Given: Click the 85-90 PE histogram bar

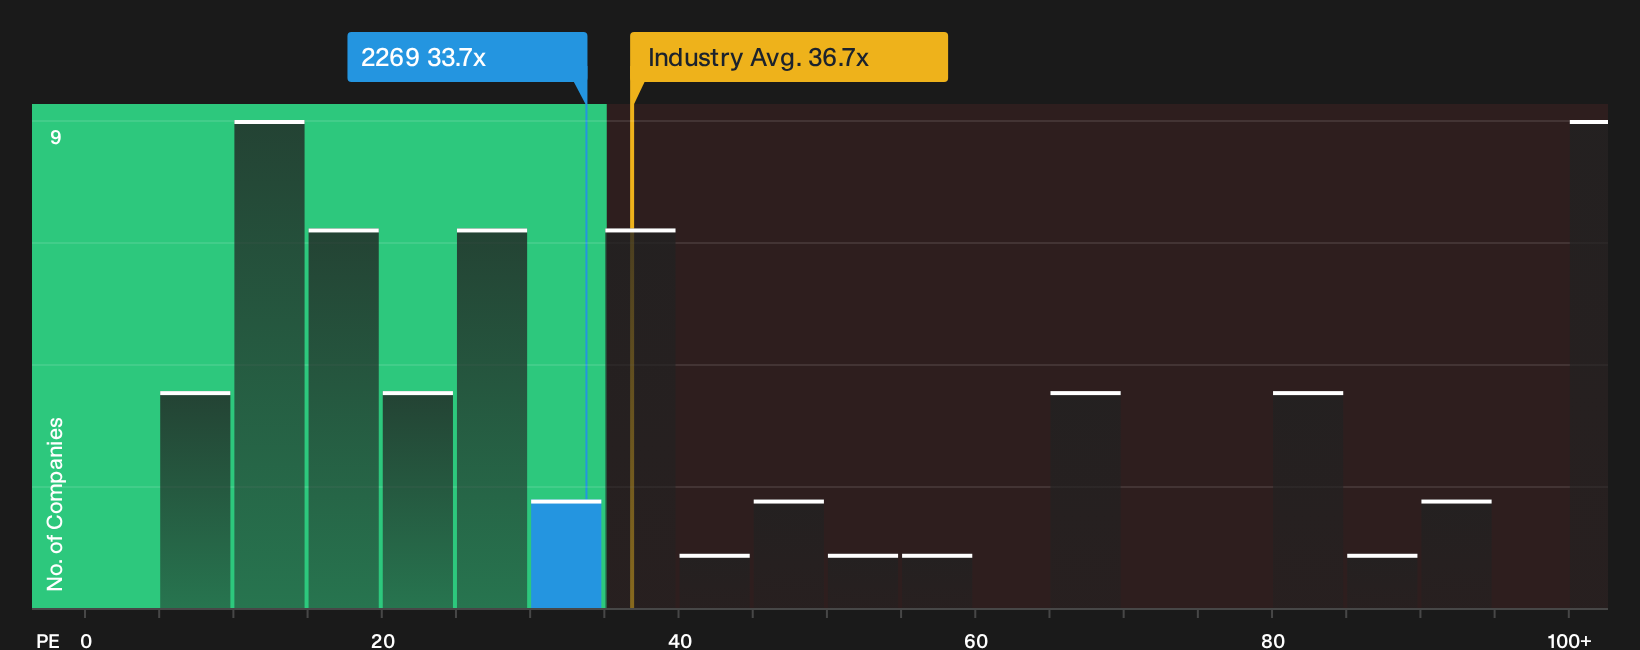Looking at the screenshot, I should [1382, 581].
